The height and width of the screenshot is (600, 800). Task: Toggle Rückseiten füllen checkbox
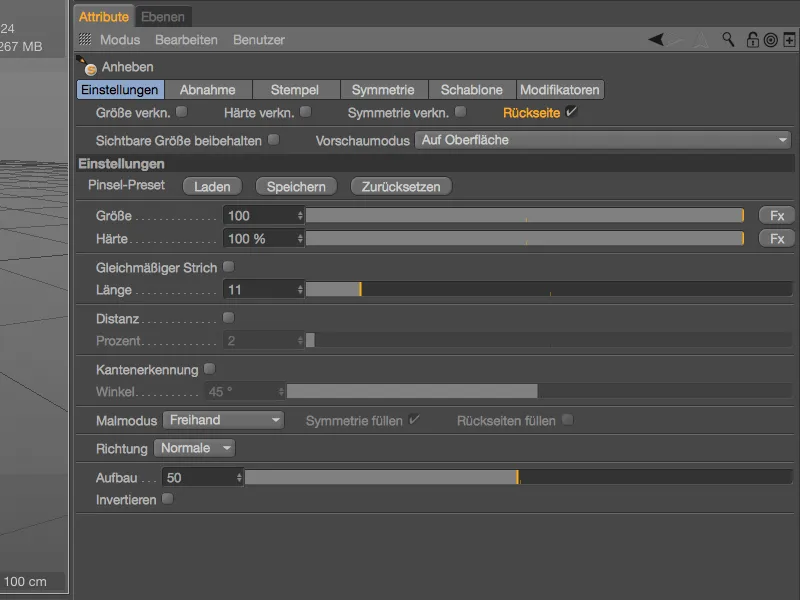coord(567,420)
